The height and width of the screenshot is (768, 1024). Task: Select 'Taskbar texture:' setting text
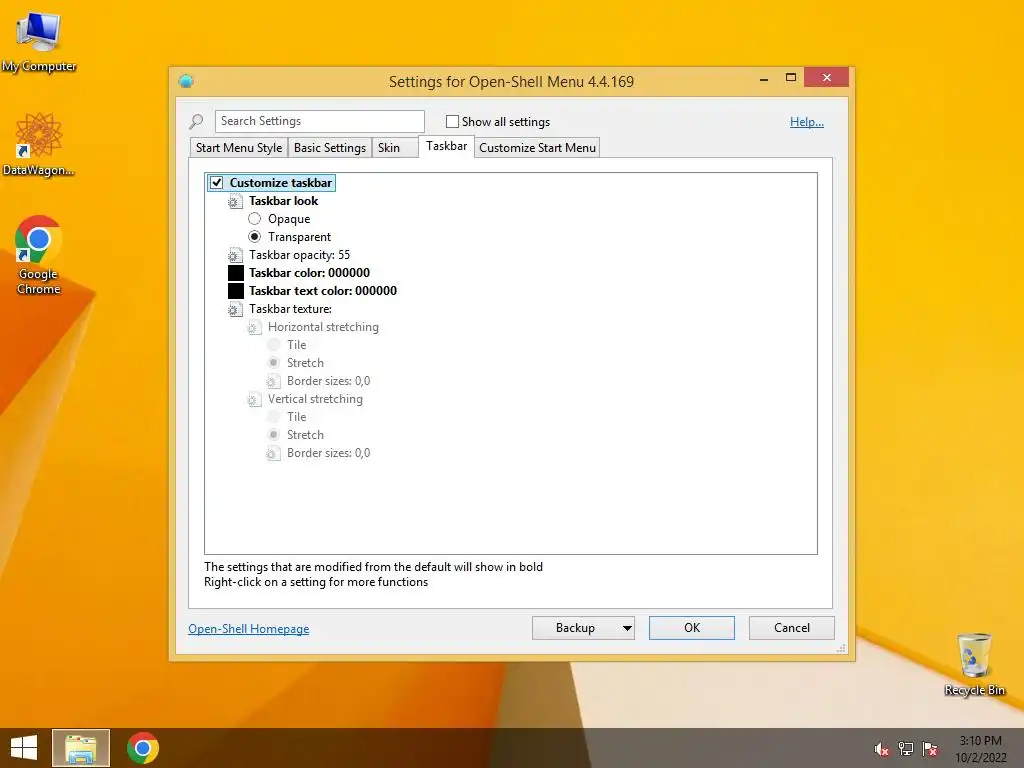(290, 309)
